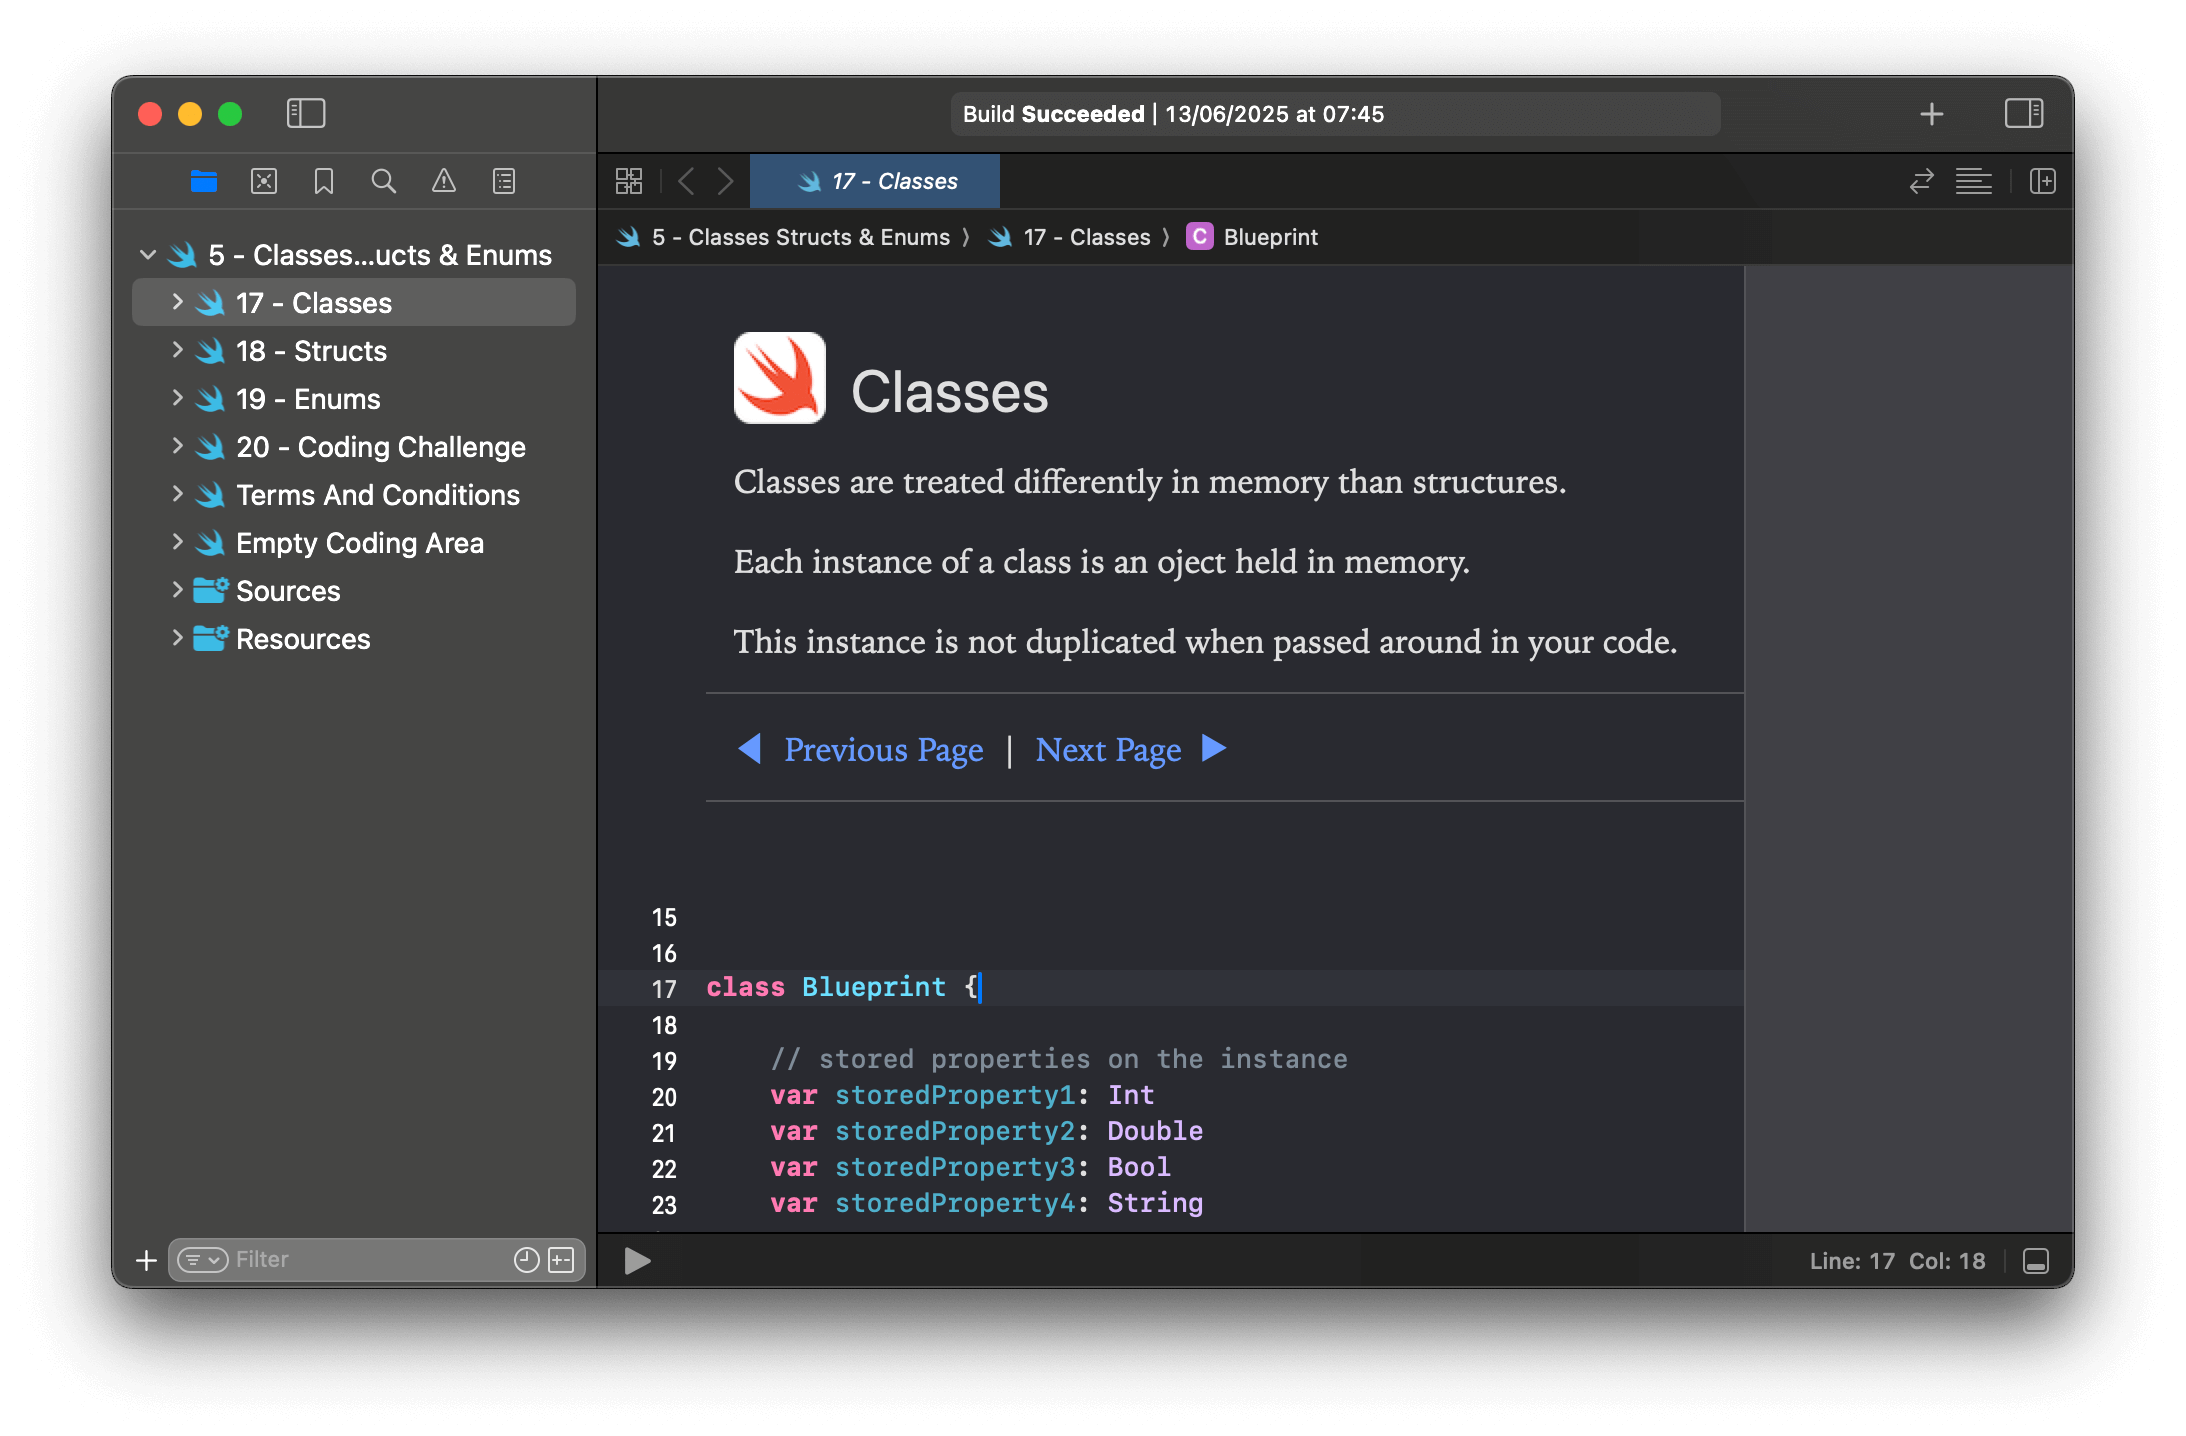The width and height of the screenshot is (2186, 1436).
Task: Open the find navigator search icon
Action: 383,181
